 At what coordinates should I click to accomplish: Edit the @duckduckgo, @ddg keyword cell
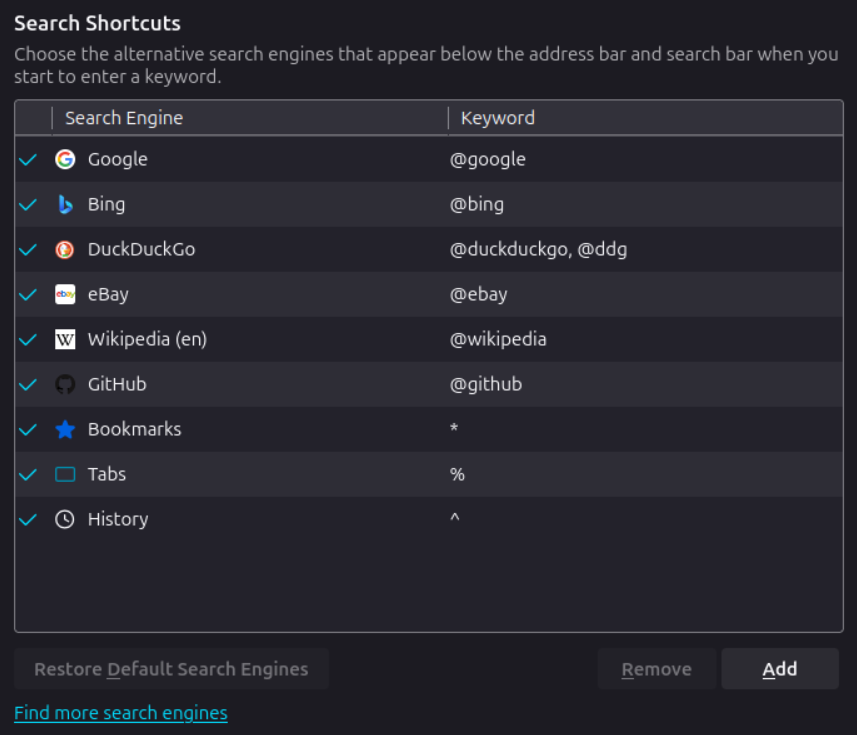pyautogui.click(x=538, y=249)
